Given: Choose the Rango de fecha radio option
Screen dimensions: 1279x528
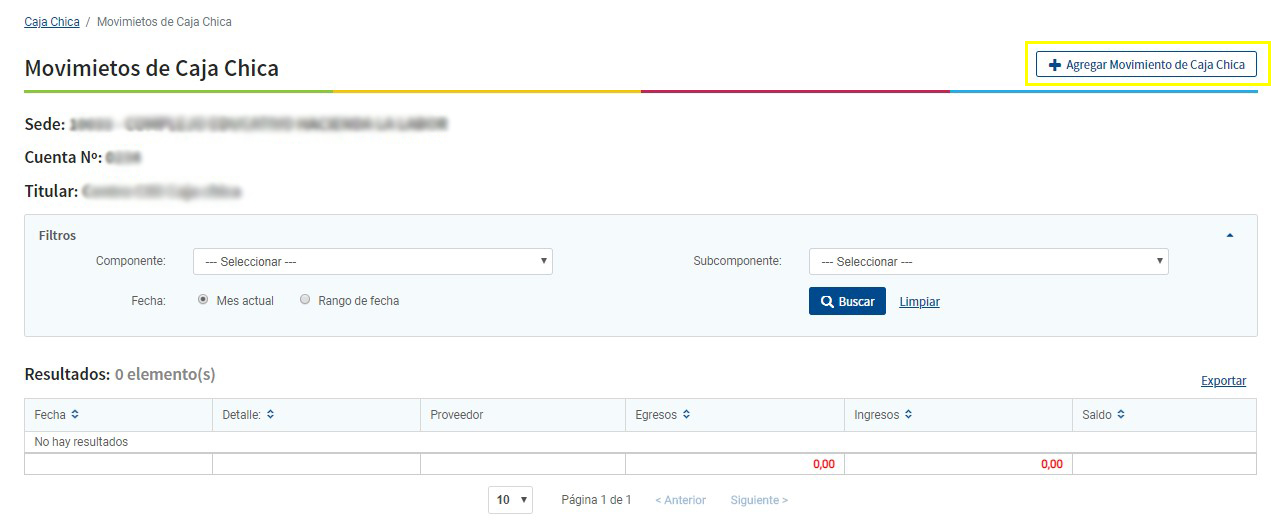Looking at the screenshot, I should coord(305,300).
